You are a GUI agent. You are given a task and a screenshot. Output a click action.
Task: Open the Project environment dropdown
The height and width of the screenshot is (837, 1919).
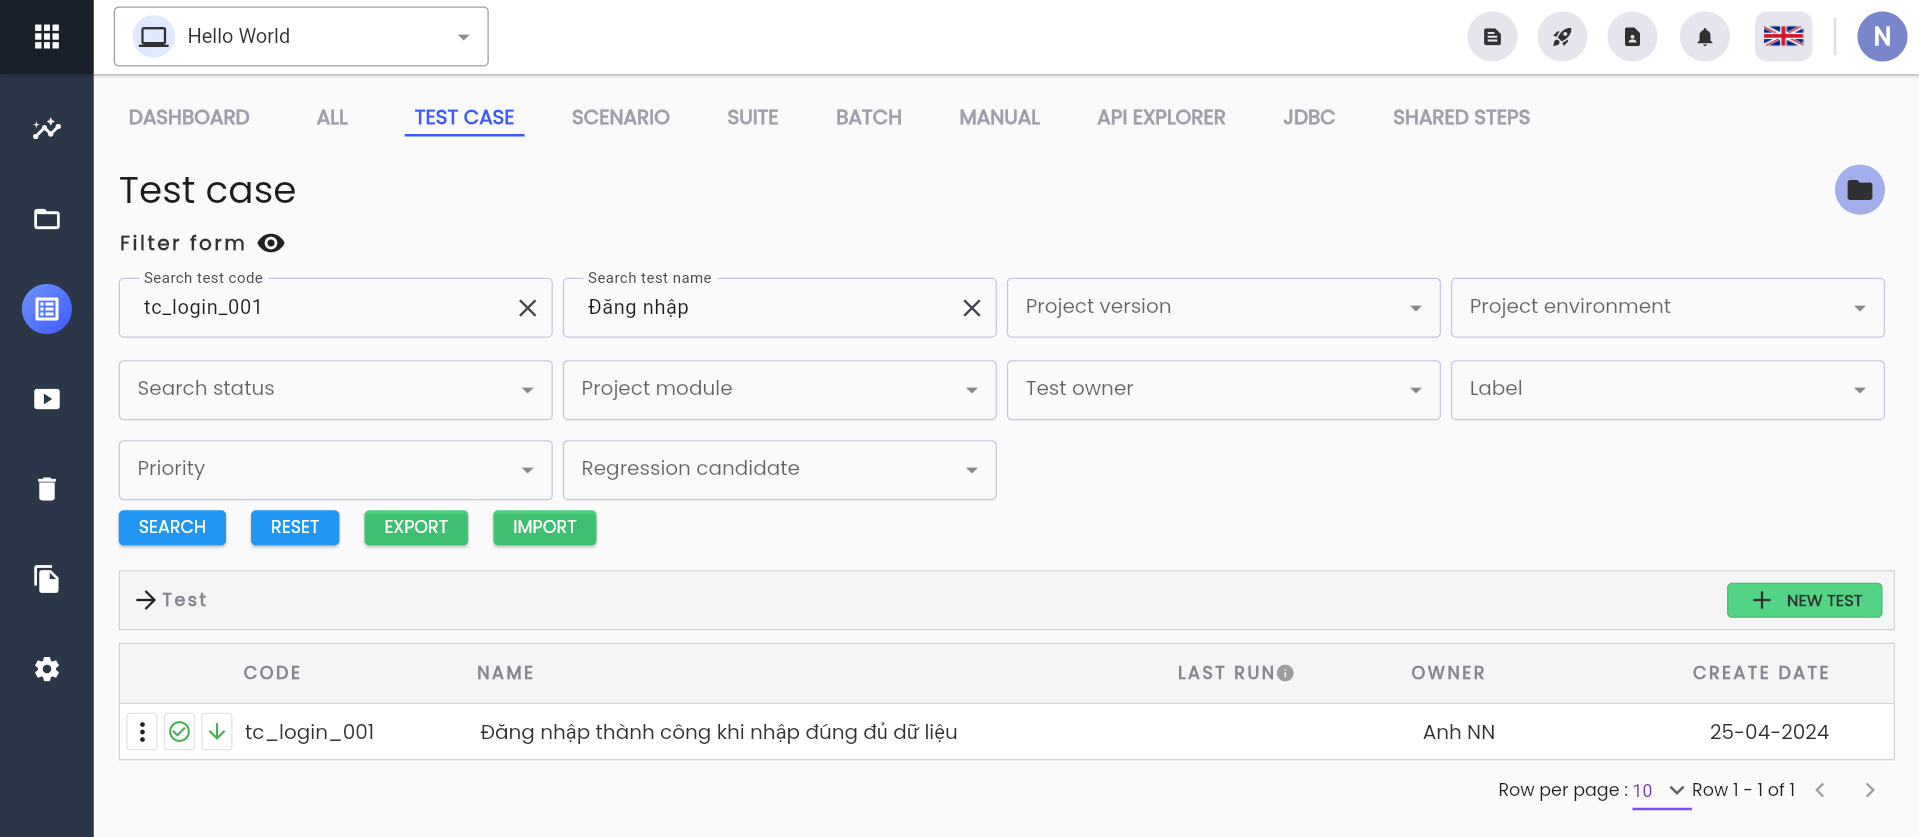(x=1667, y=307)
